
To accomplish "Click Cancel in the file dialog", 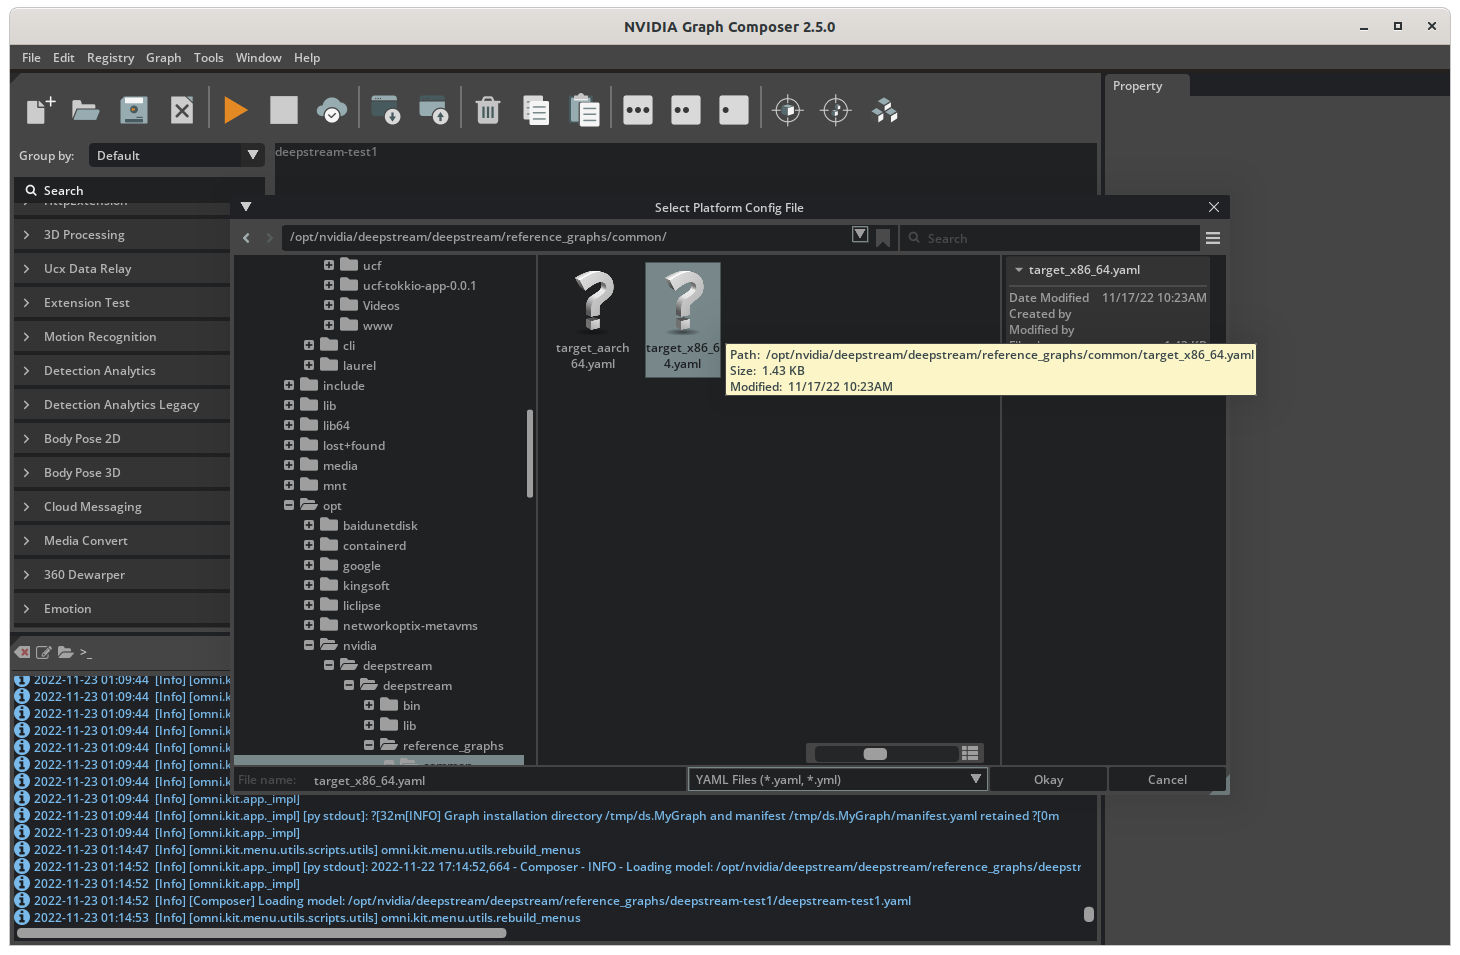I will pos(1167,780).
